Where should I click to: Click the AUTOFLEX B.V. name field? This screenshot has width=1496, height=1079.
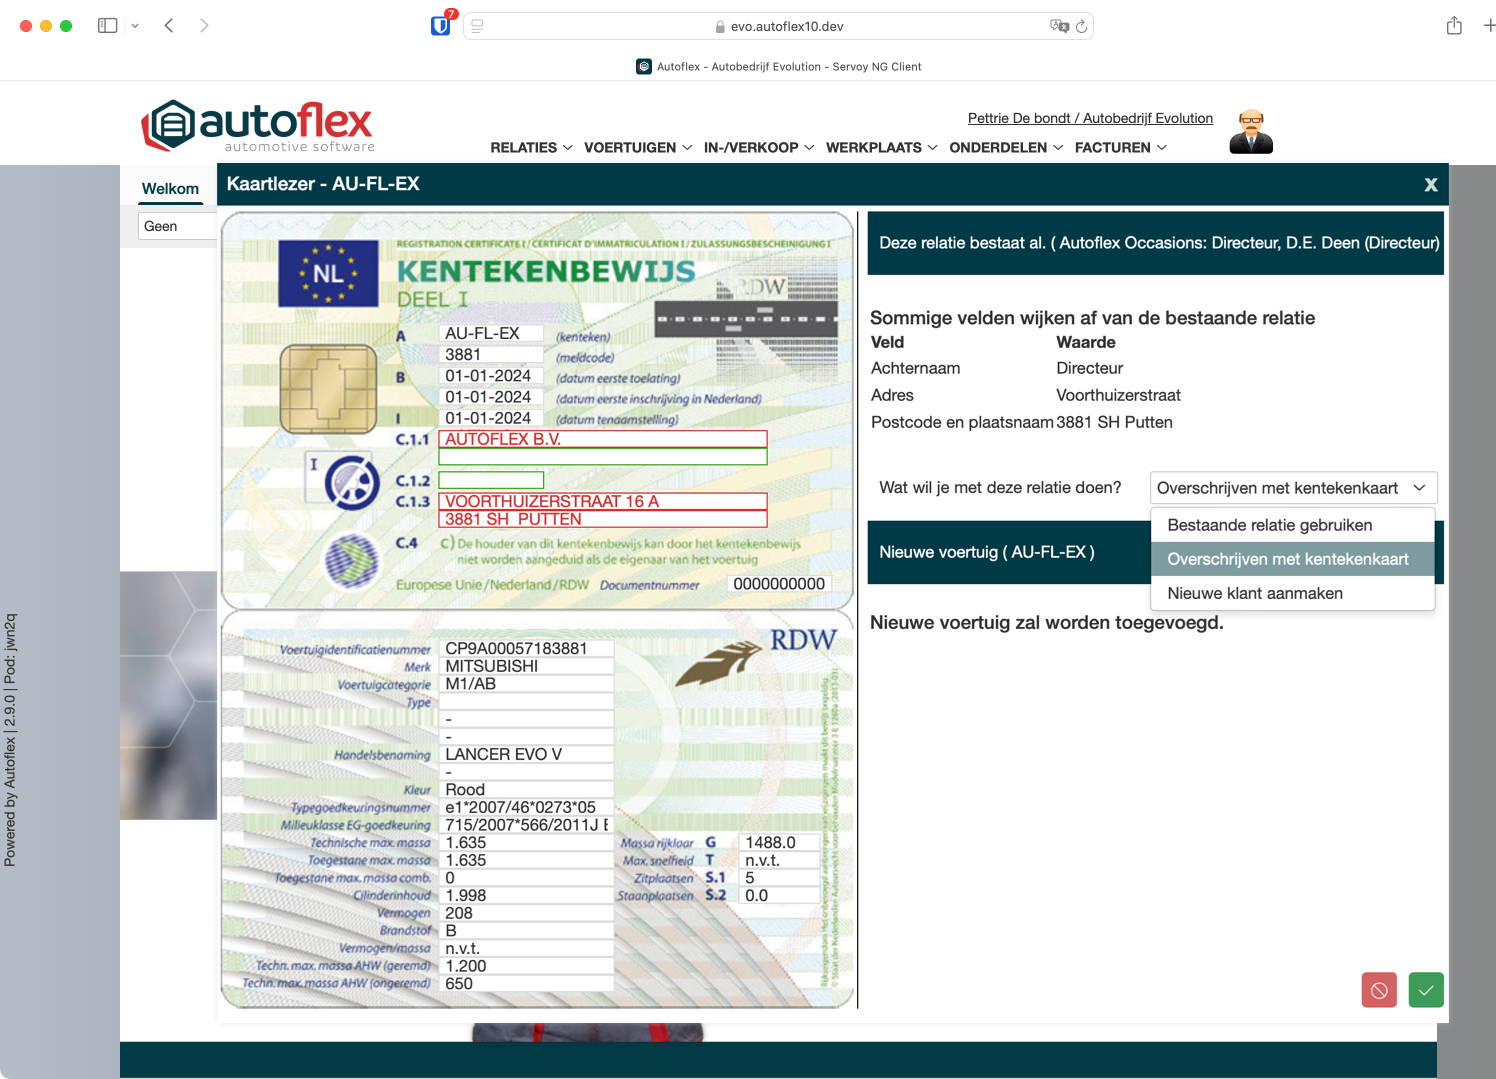coord(603,439)
